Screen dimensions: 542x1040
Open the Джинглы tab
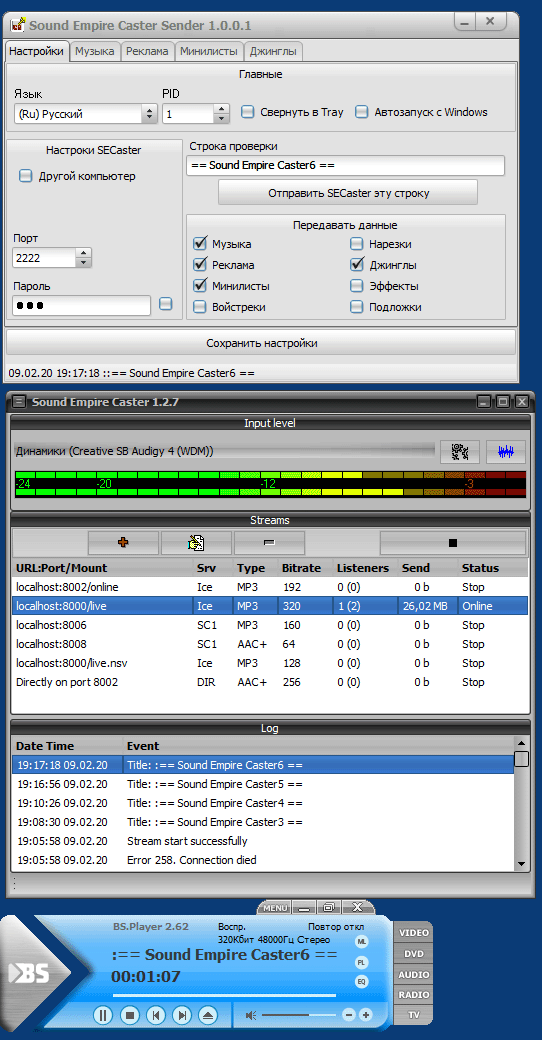tap(273, 51)
